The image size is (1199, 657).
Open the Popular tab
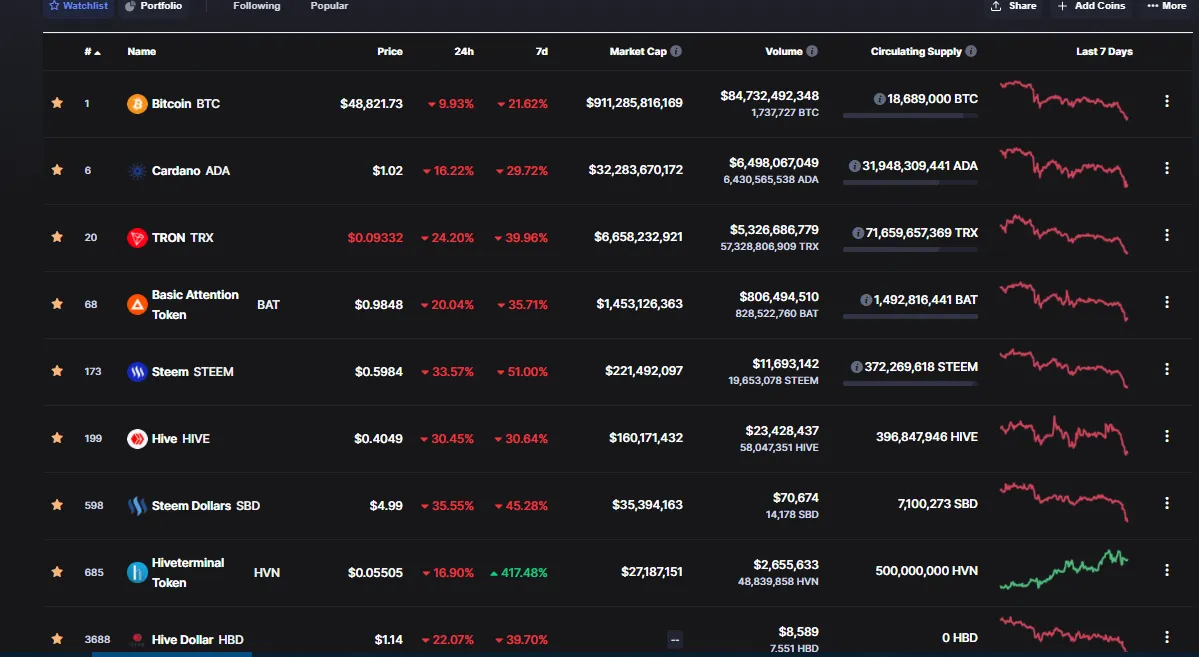pyautogui.click(x=330, y=6)
